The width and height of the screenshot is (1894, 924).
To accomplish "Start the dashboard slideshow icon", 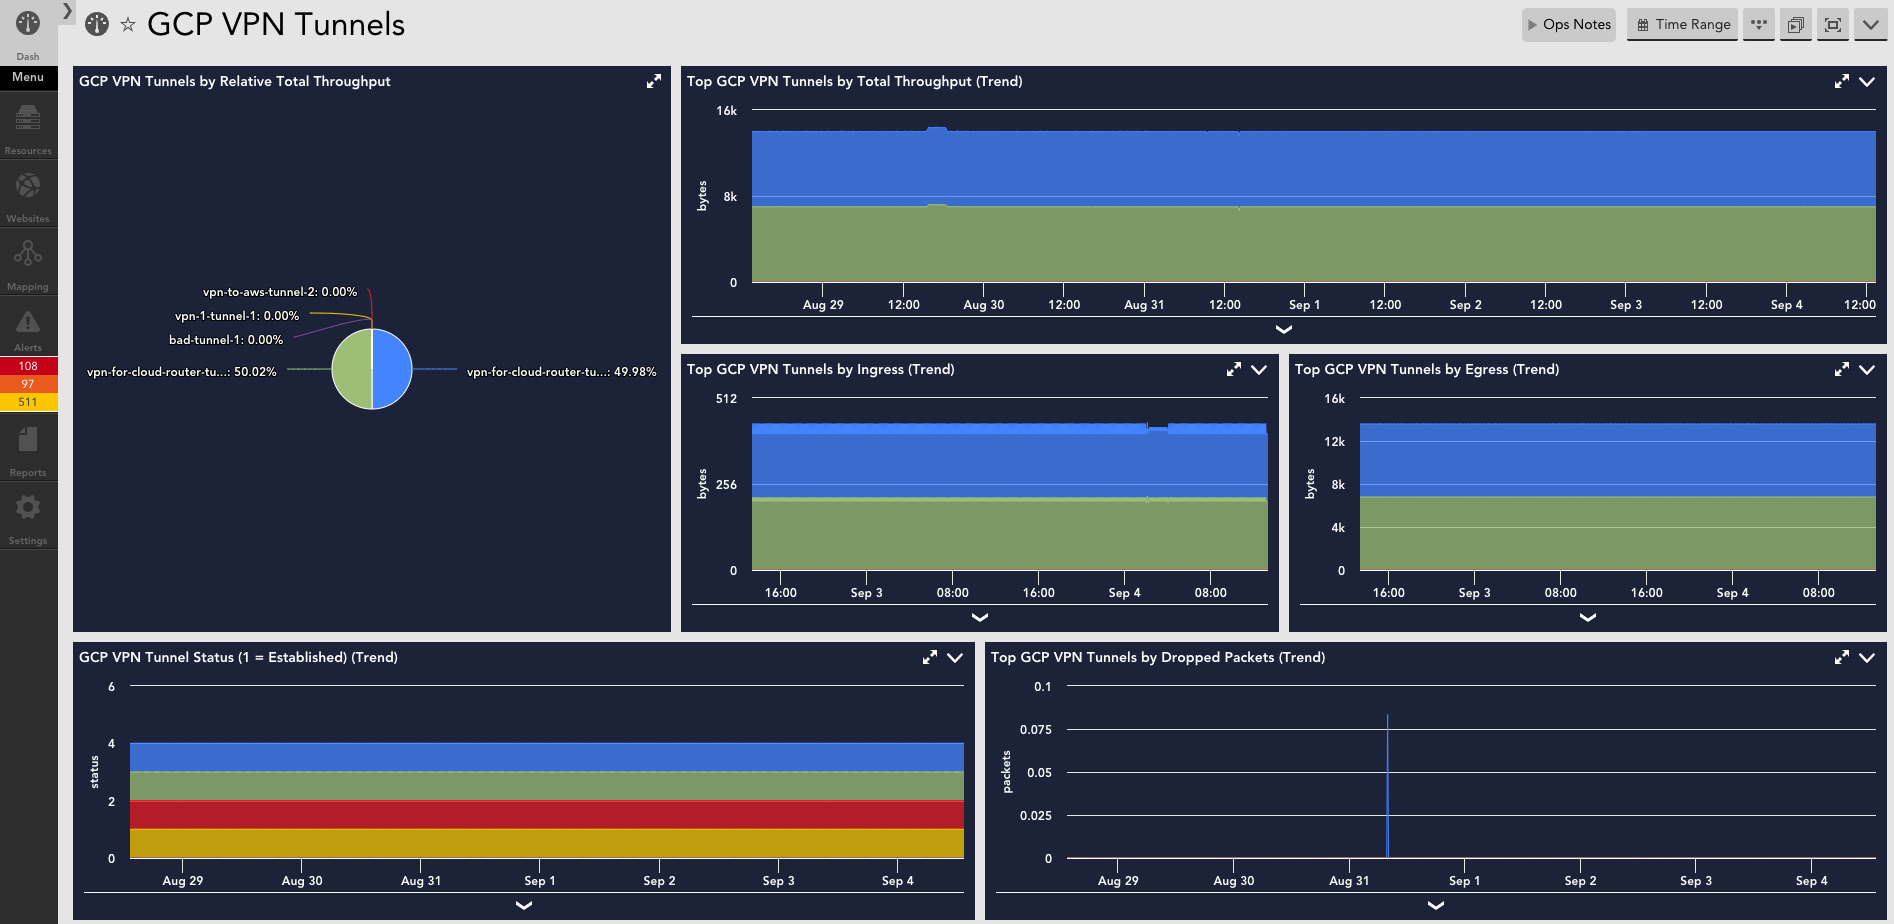I will tap(1796, 25).
